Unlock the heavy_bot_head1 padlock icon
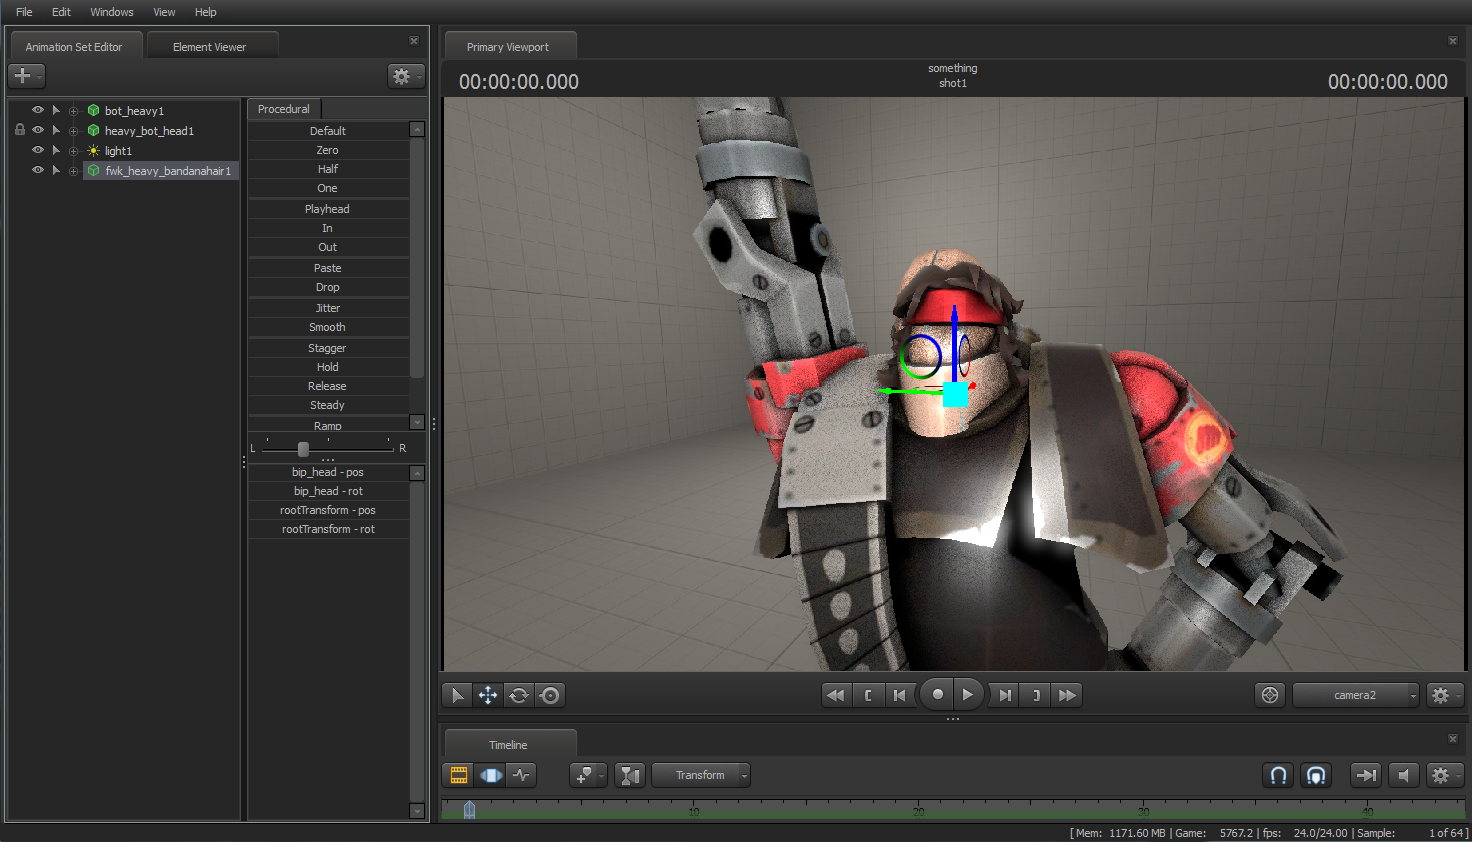The image size is (1472, 842). click(20, 130)
